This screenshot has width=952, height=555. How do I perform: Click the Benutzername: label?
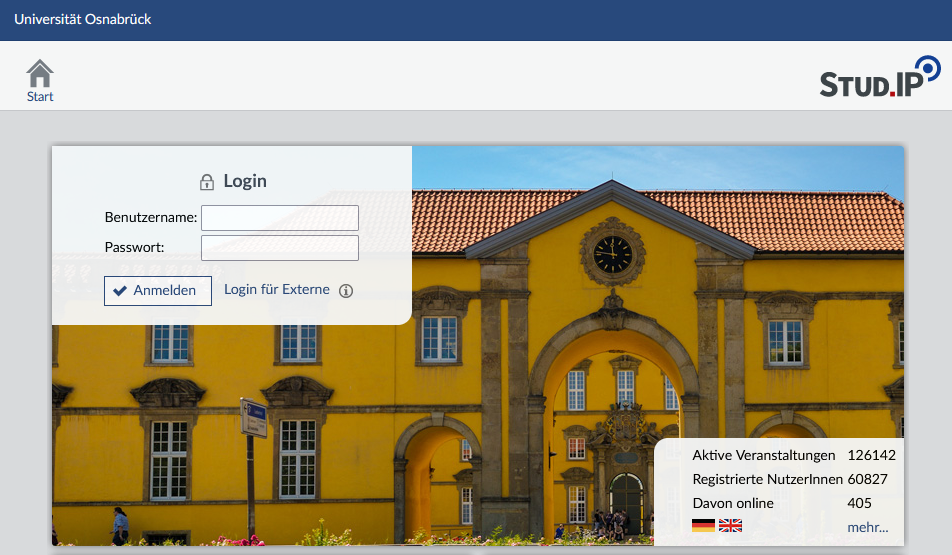click(x=151, y=217)
